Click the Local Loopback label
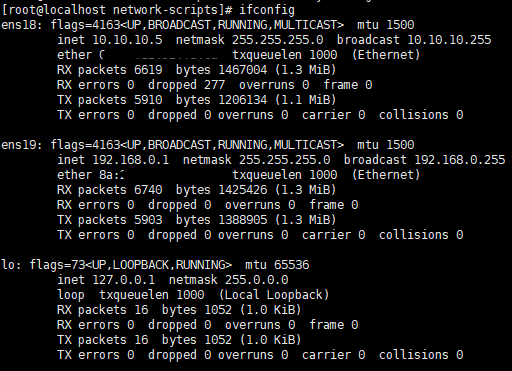The image size is (512, 371). coord(274,295)
